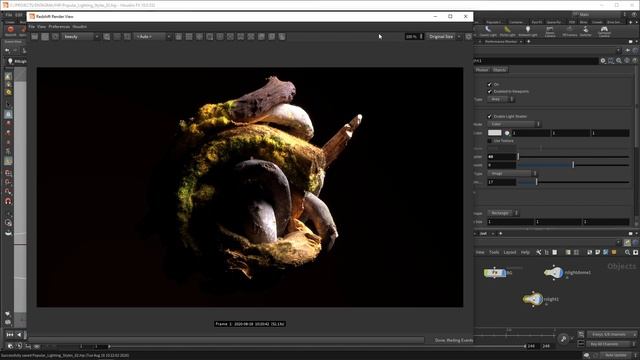Open Houdini main File menu
This screenshot has width=640, height=360.
point(9,15)
